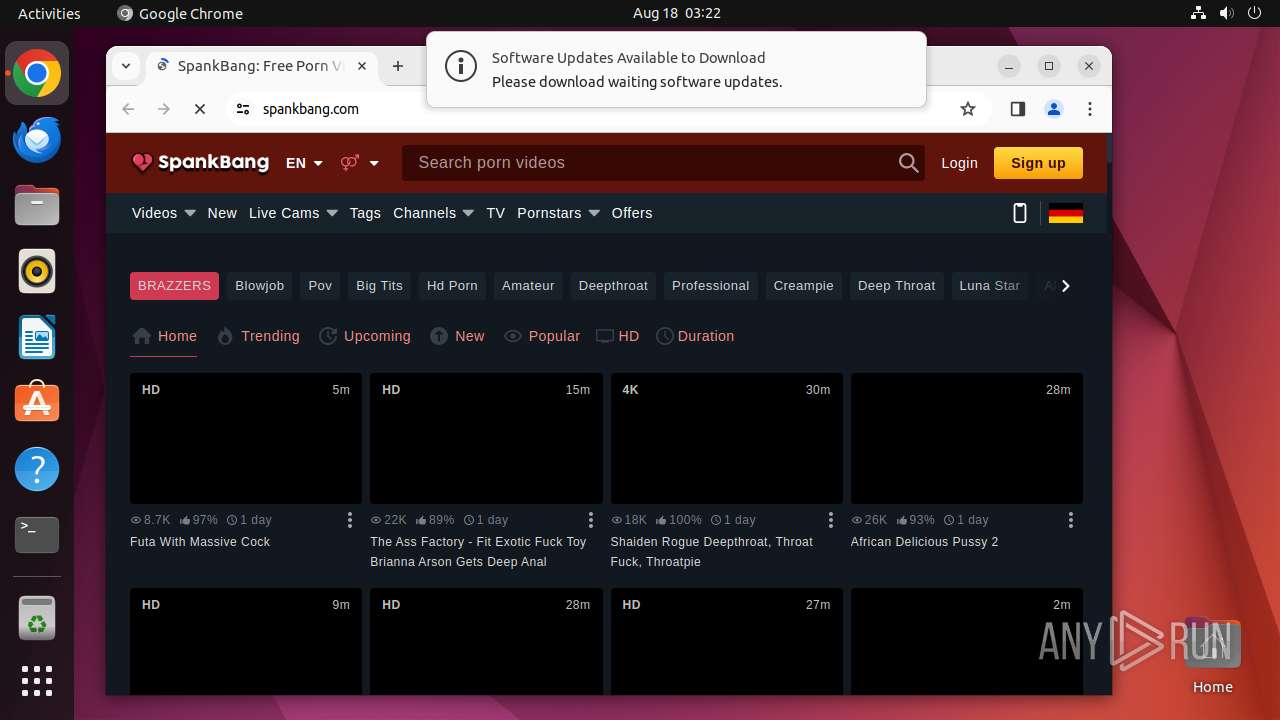Viewport: 1280px width, 720px height.
Task: Open the 5m HD video thumbnail
Action: click(x=246, y=439)
